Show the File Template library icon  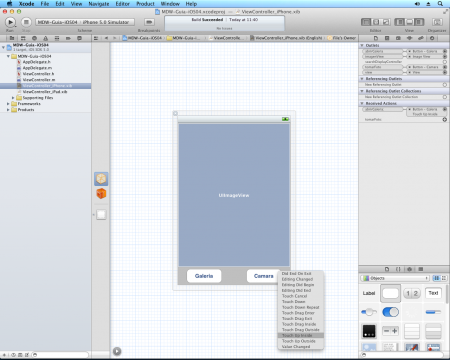[387, 269]
